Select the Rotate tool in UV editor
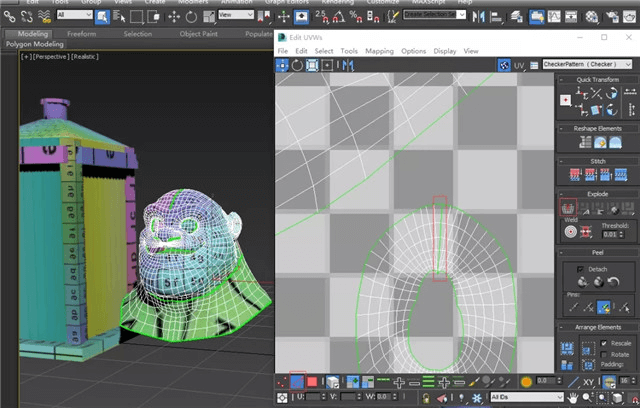This screenshot has height=408, width=640. 298,65
